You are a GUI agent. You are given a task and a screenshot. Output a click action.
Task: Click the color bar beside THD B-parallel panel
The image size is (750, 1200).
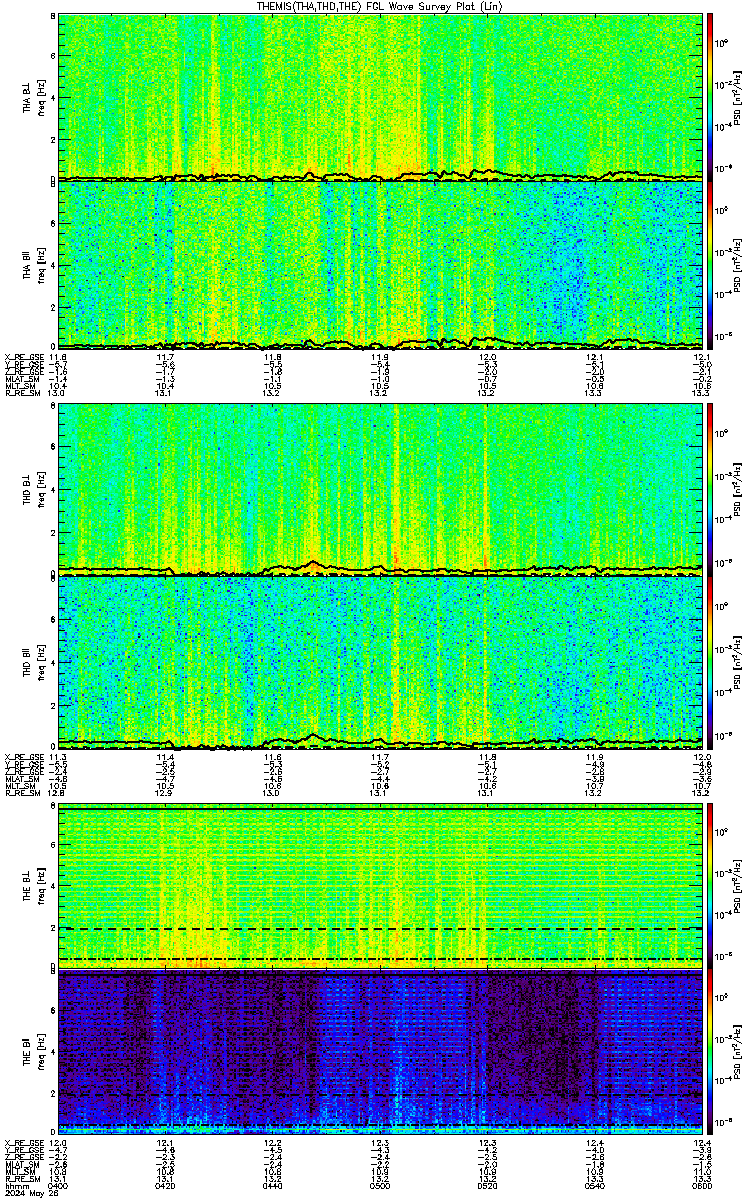pos(710,661)
